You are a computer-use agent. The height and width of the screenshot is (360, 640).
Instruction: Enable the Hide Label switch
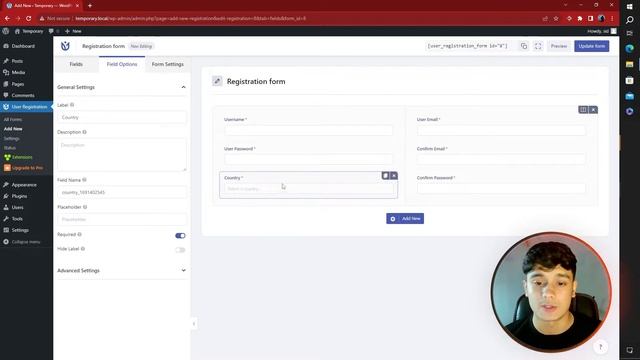coord(180,250)
